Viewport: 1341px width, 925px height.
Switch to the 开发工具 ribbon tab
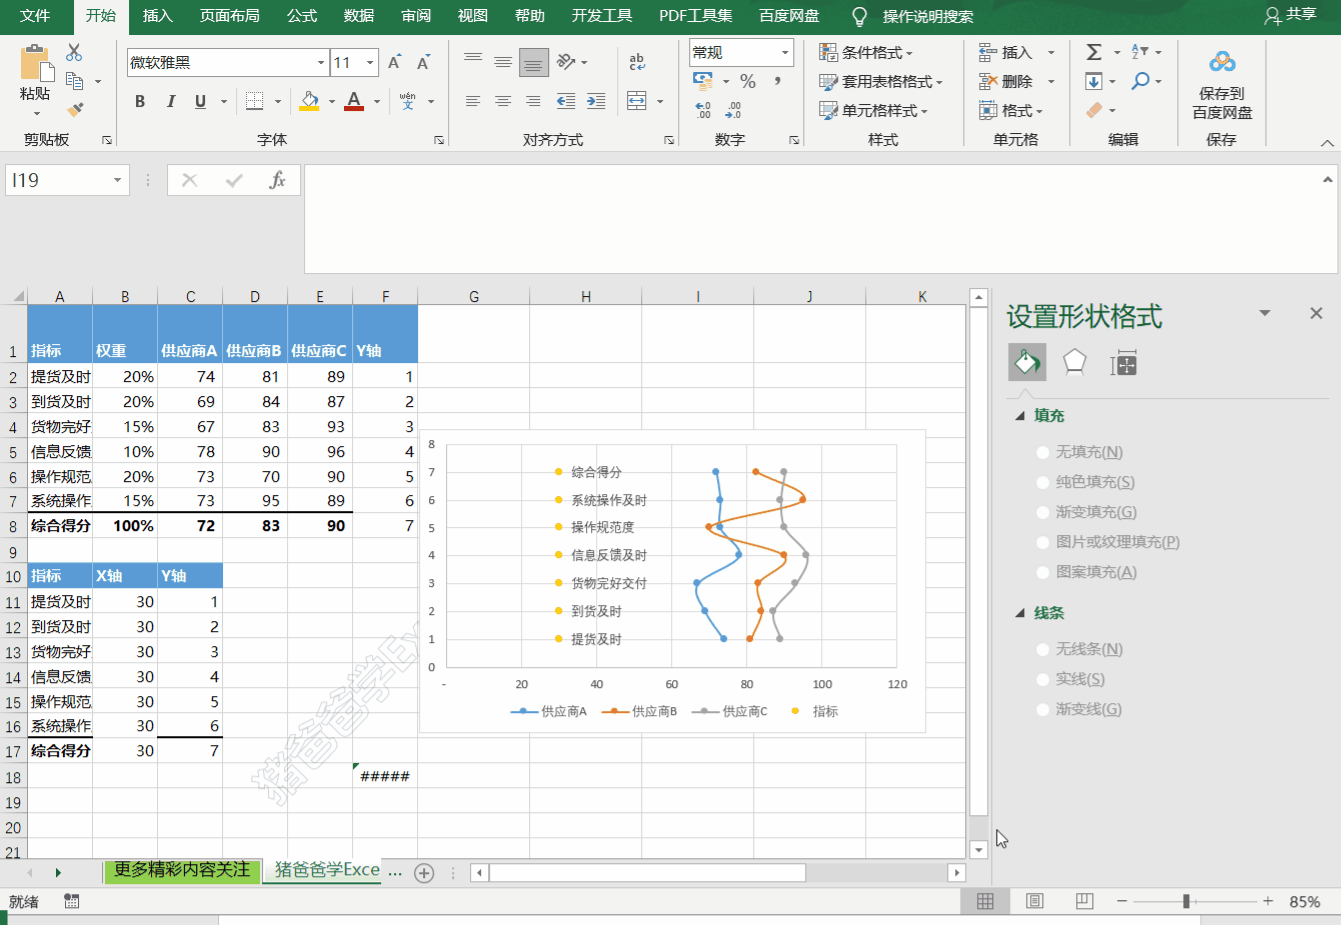point(602,15)
